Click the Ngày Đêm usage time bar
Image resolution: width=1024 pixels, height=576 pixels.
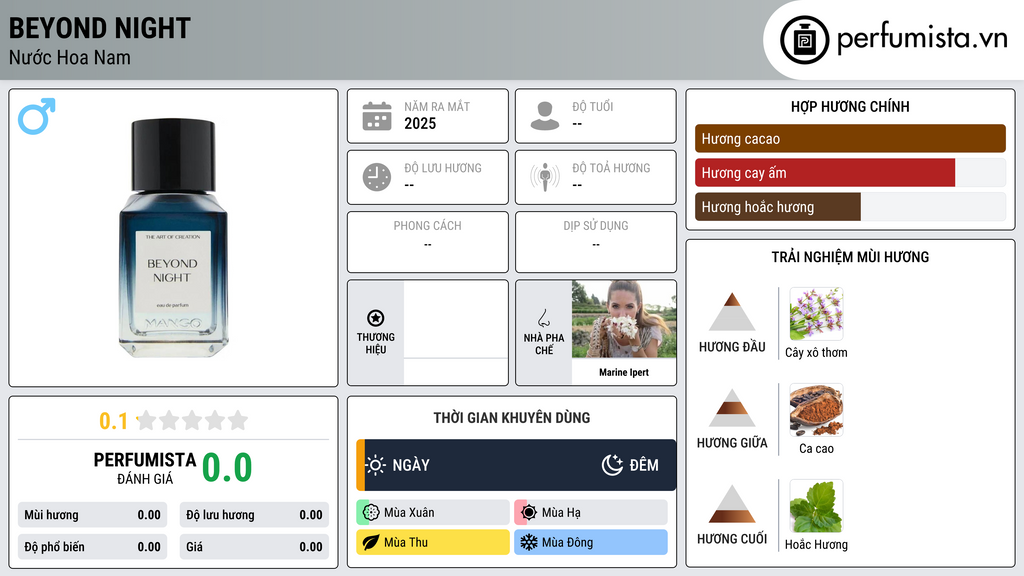point(516,465)
